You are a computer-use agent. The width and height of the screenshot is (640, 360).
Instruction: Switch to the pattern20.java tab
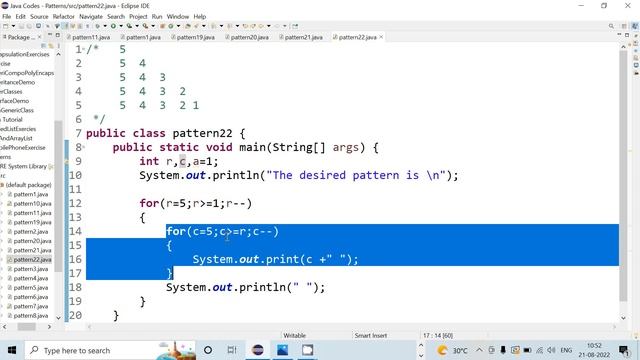point(247,37)
